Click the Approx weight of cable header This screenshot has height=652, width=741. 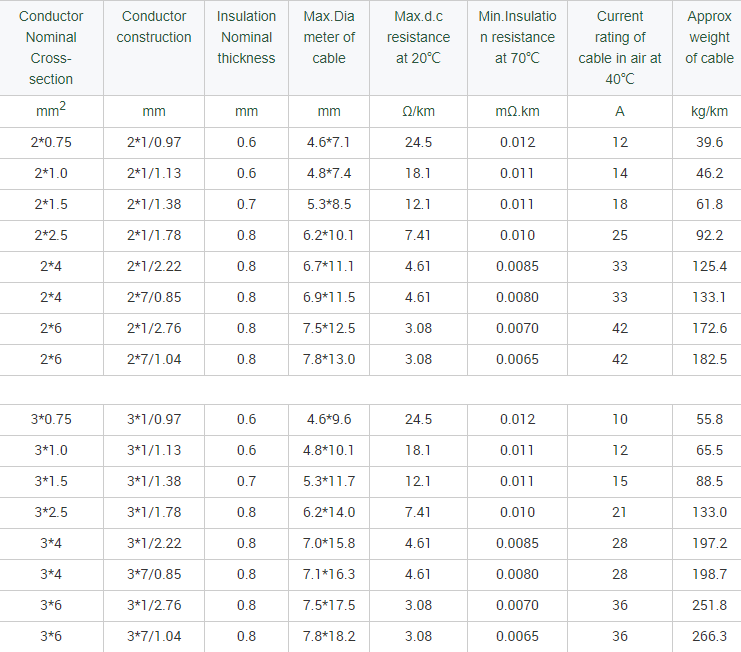[709, 37]
